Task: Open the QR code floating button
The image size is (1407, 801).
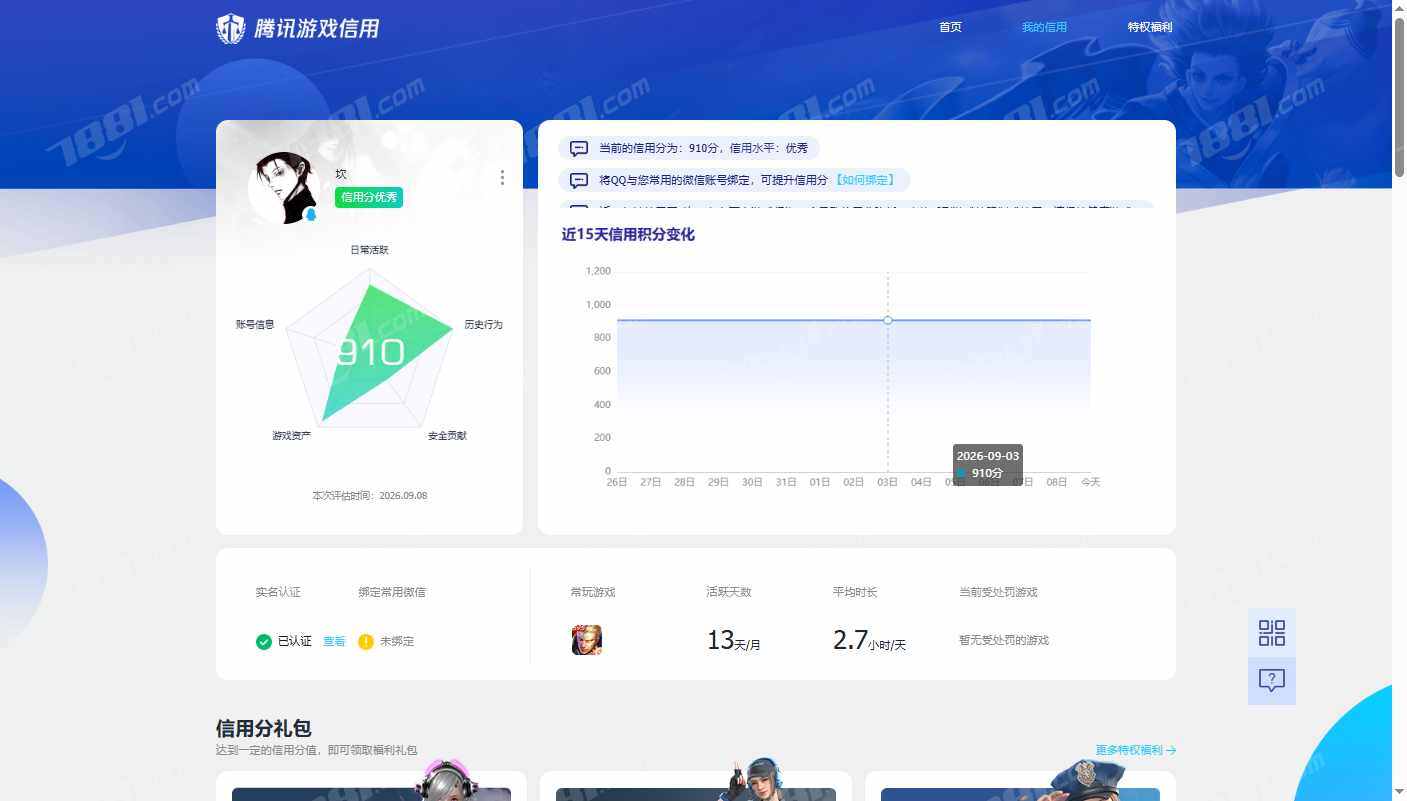Action: 1272,633
